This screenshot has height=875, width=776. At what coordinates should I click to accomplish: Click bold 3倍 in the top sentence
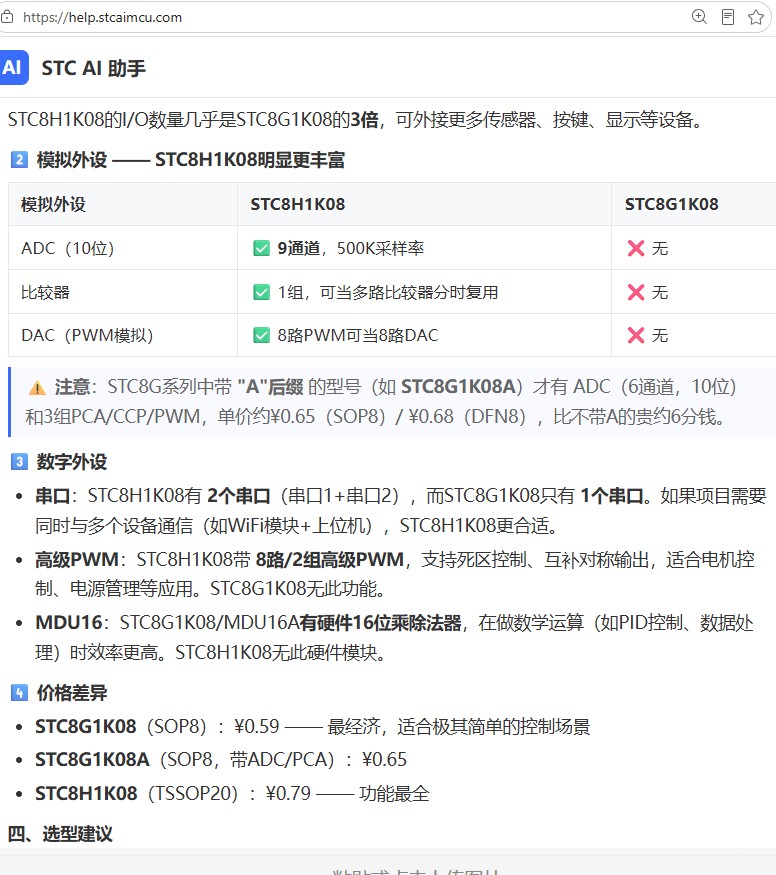pos(364,119)
